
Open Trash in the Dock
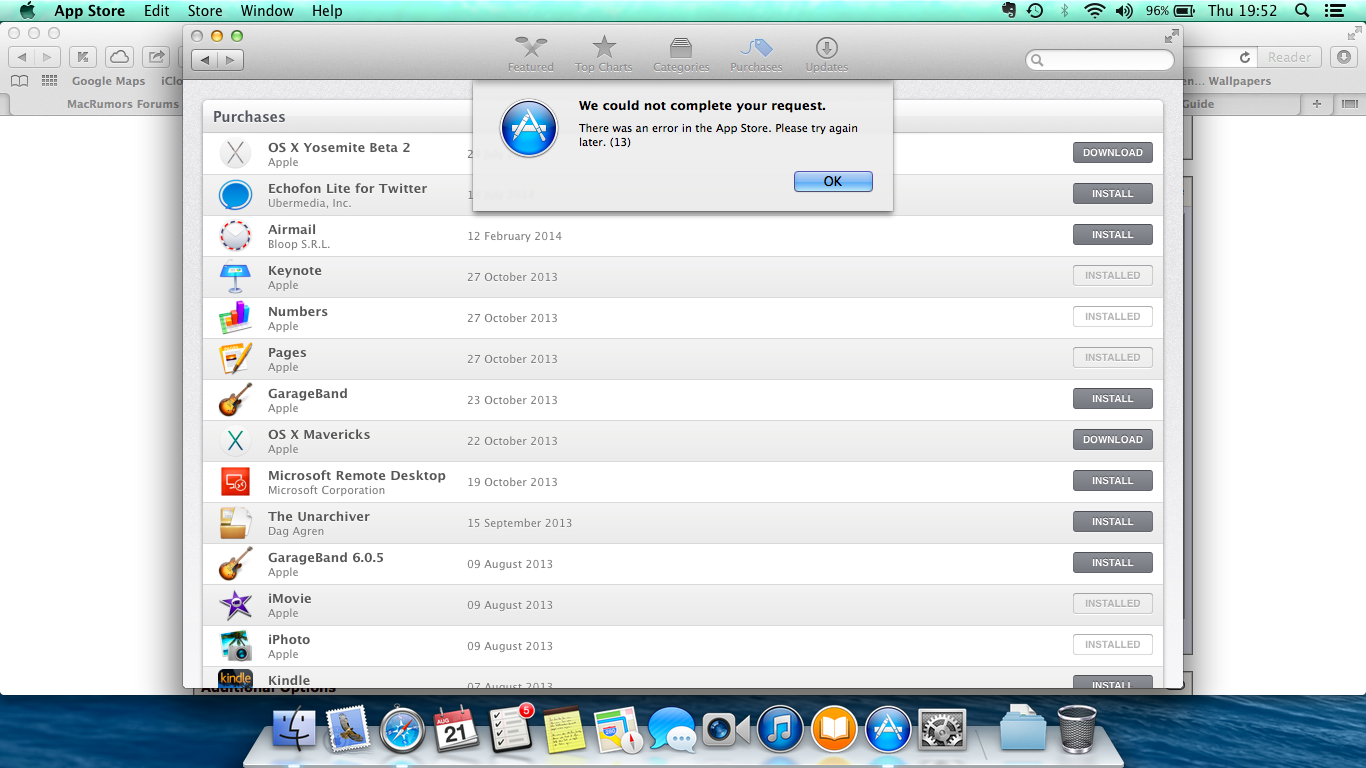coord(1077,728)
